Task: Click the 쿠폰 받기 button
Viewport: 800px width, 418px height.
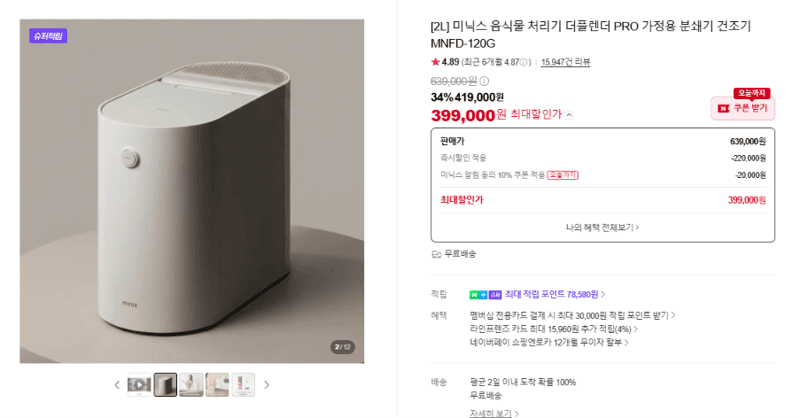Action: [743, 108]
